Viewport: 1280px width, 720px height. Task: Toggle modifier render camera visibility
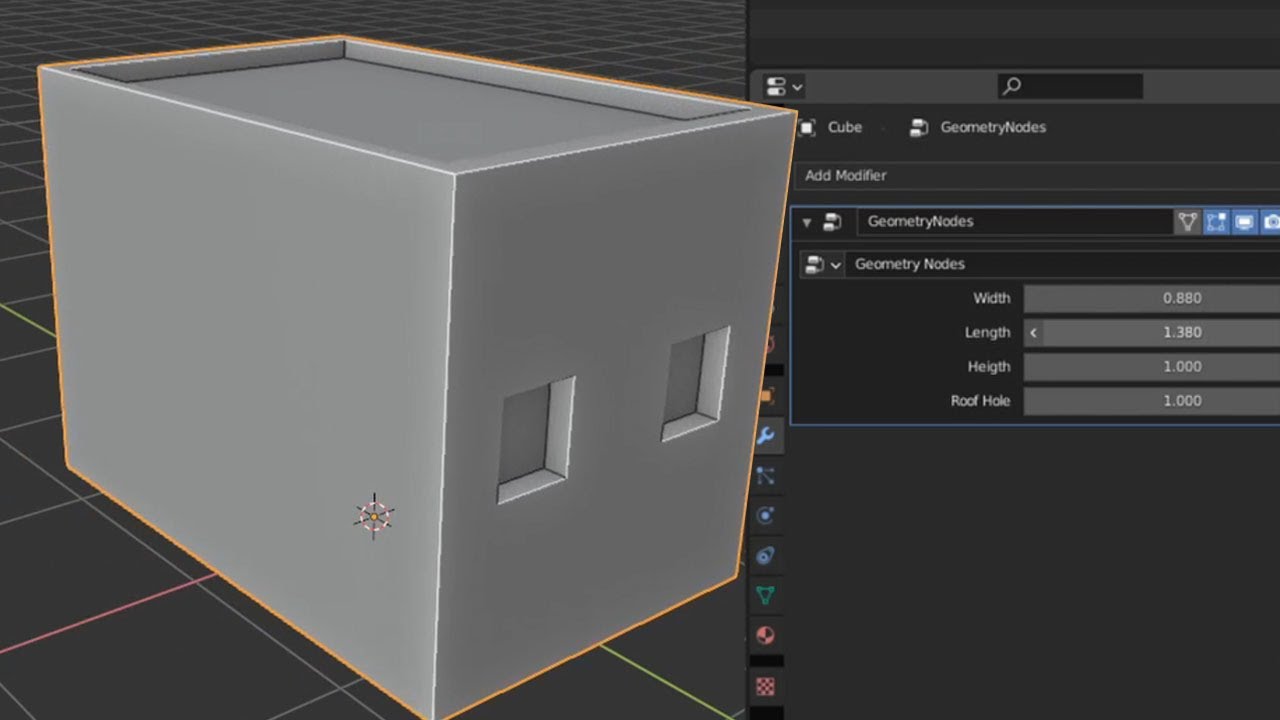[1270, 222]
